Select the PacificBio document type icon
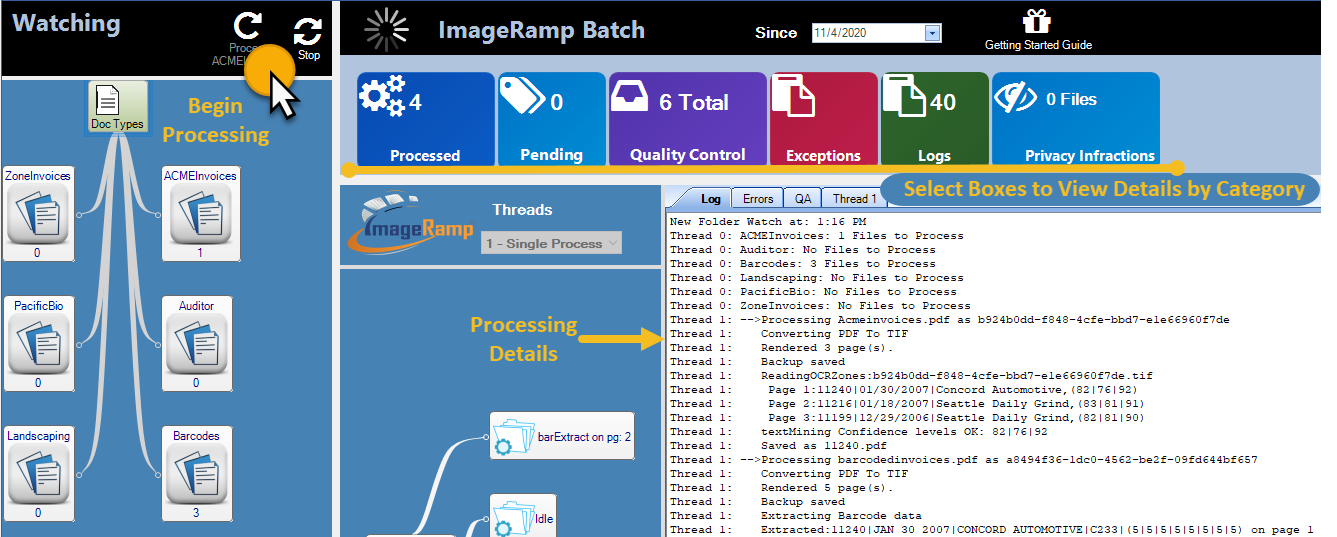Screen dimensions: 1337x537 37,343
